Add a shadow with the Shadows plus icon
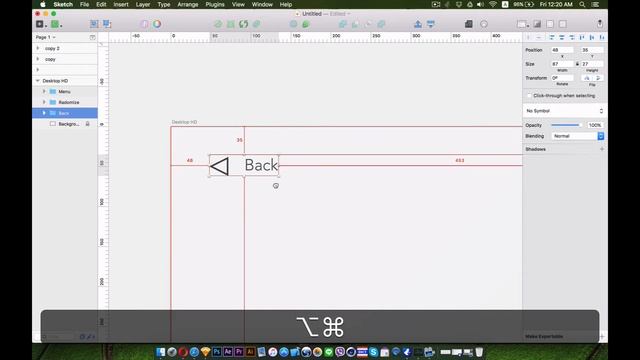Viewport: 640px width, 360px height. [x=602, y=149]
